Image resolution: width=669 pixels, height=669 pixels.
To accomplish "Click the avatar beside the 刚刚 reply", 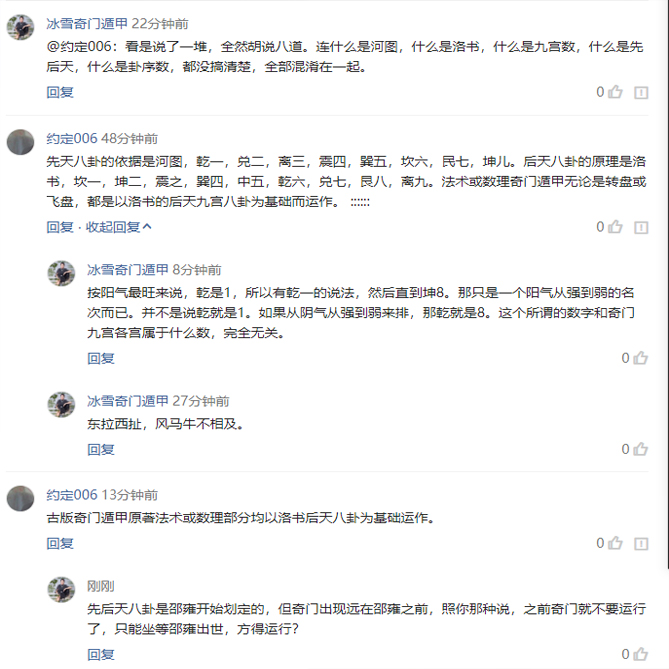I will 61,589.
